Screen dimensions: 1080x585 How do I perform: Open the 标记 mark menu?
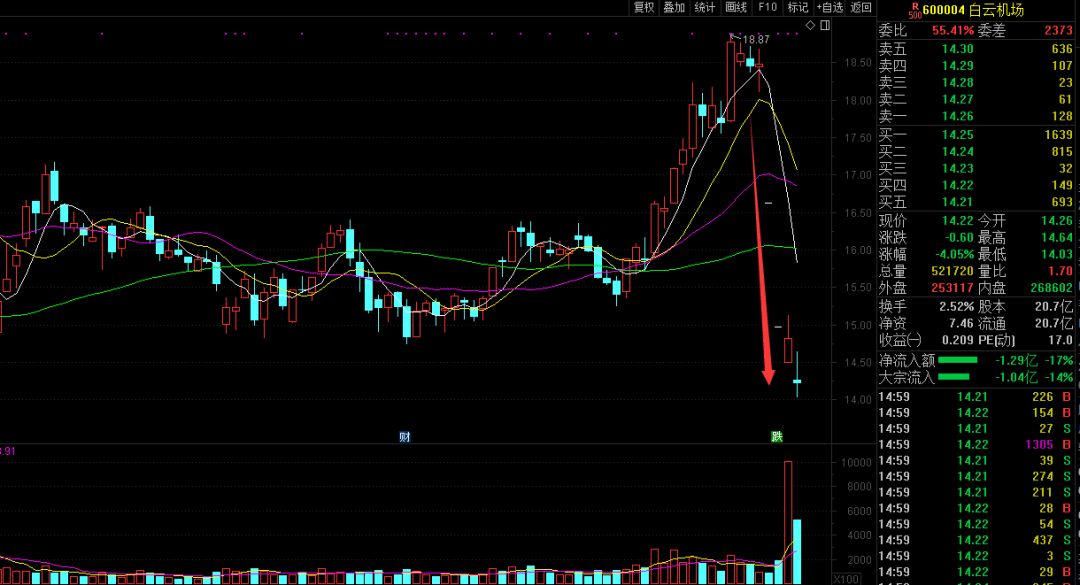pos(797,7)
